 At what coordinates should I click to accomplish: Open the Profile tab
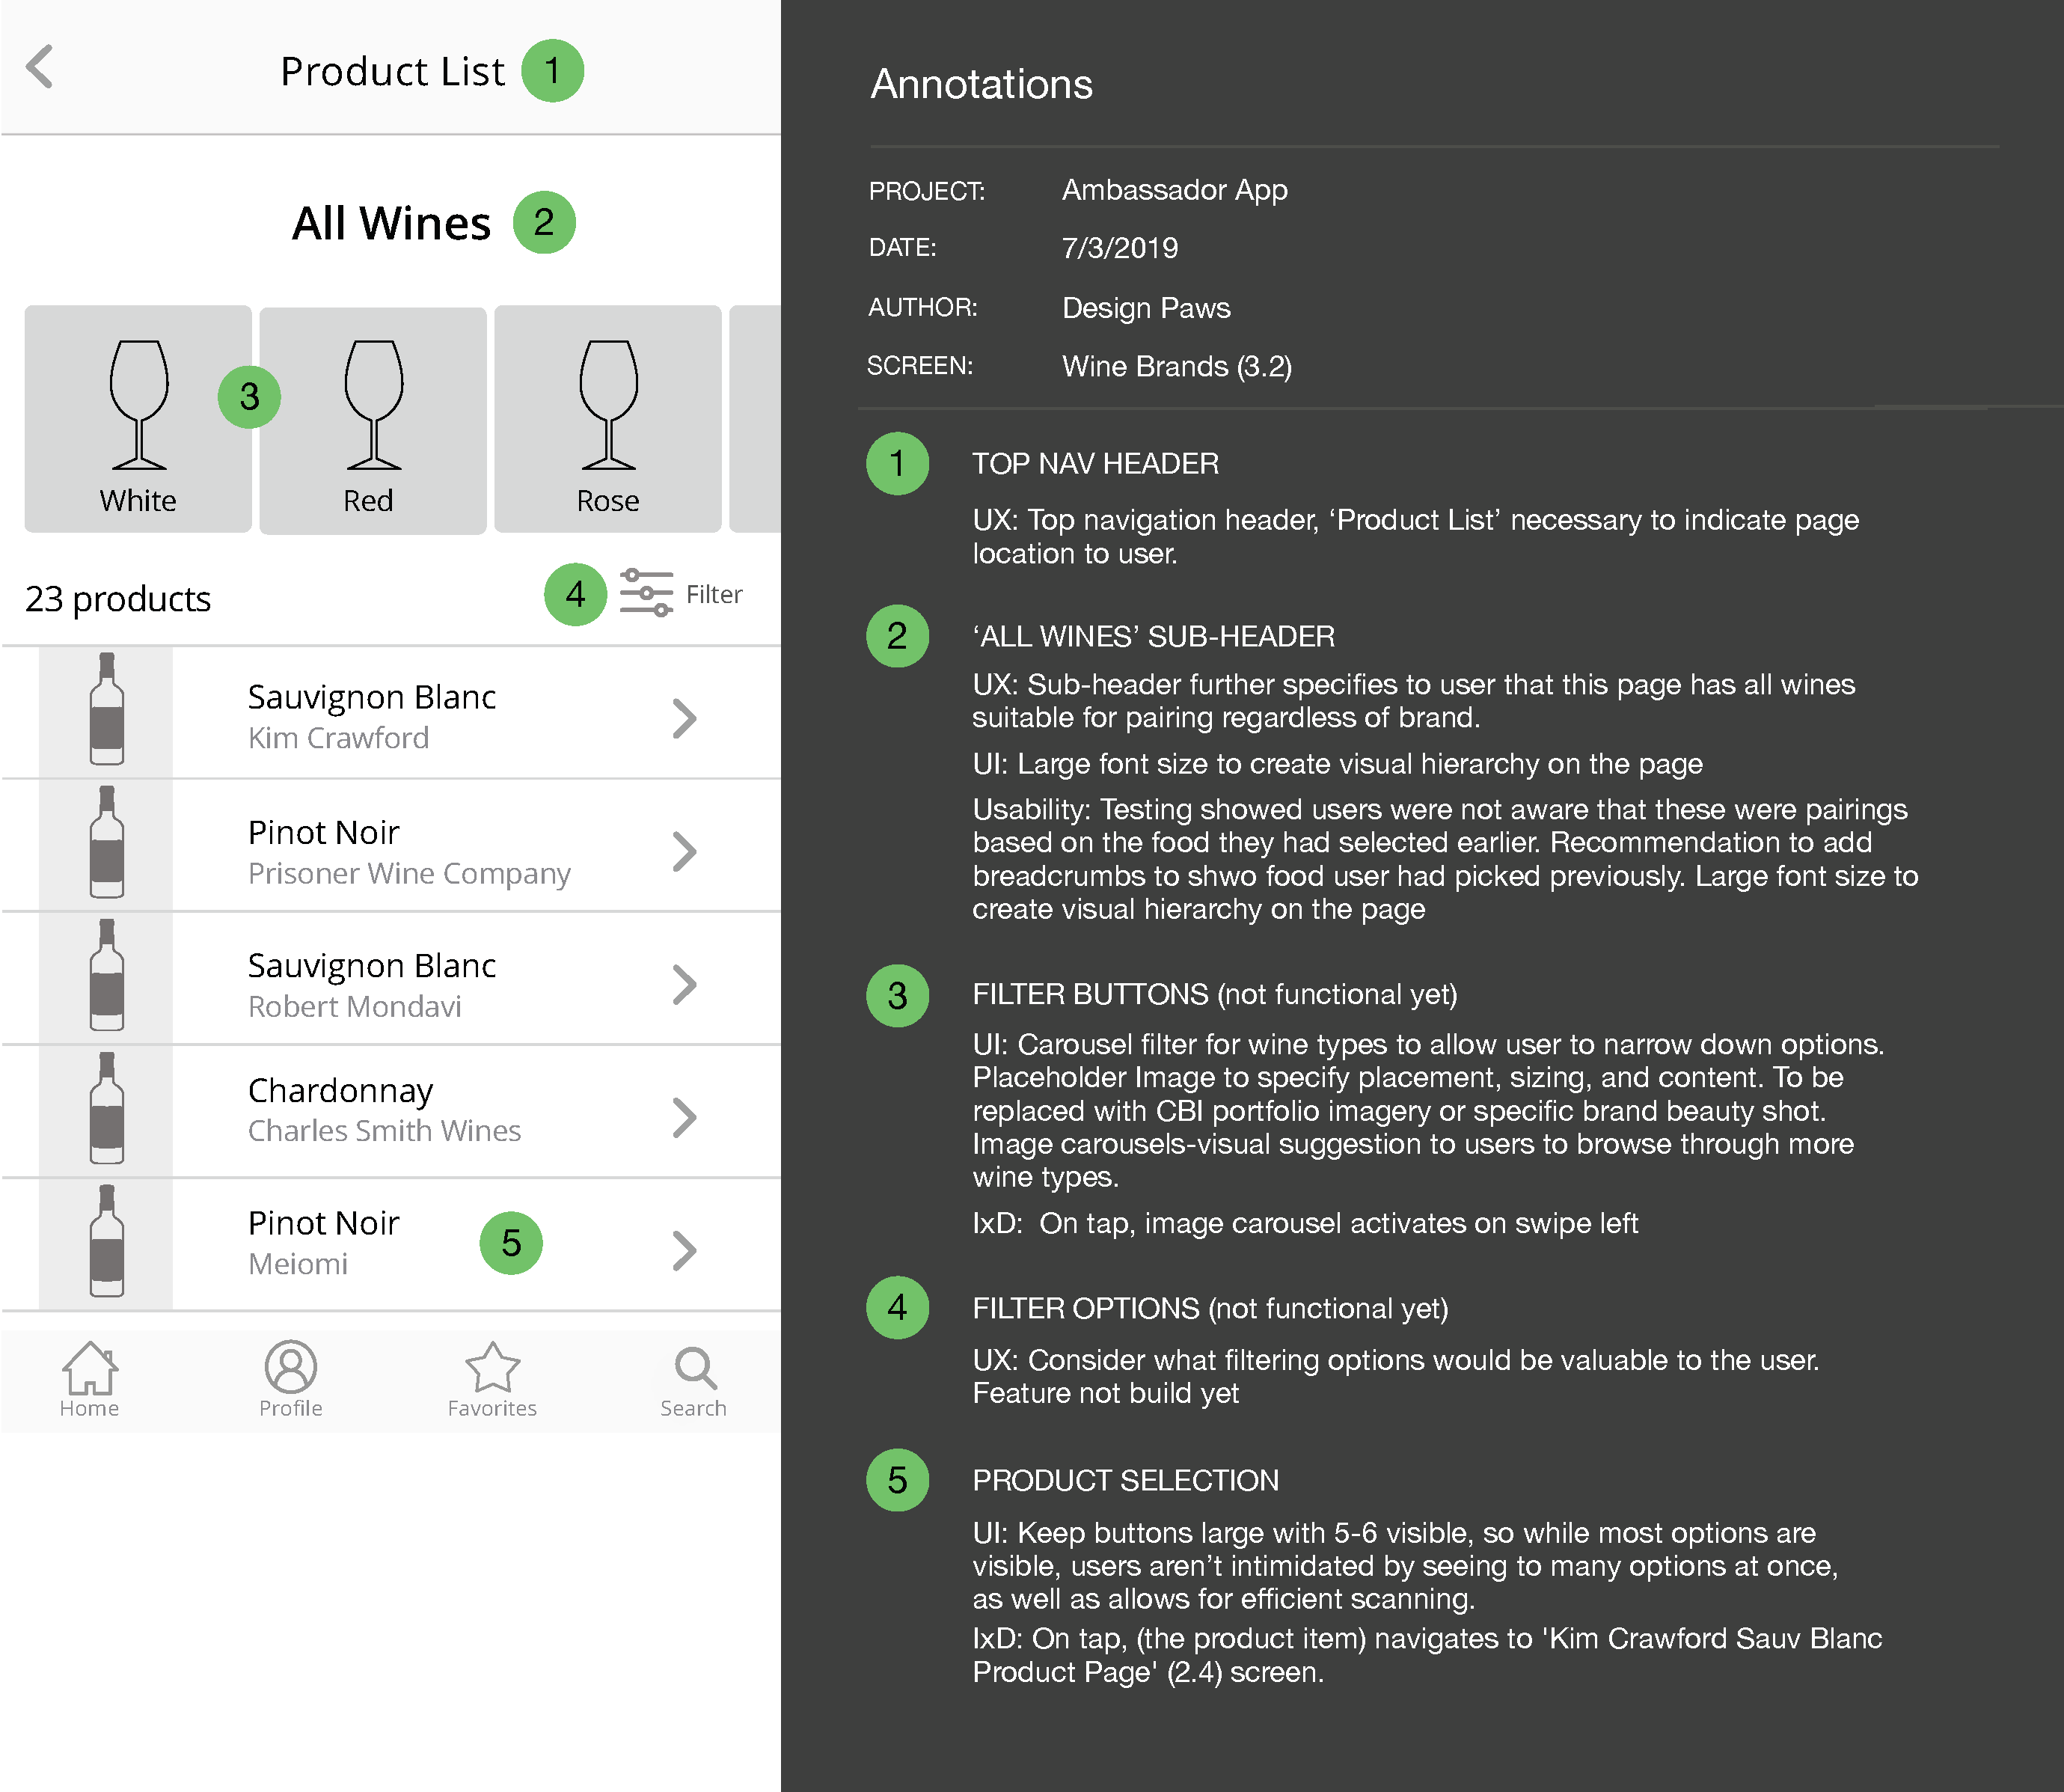point(291,1380)
